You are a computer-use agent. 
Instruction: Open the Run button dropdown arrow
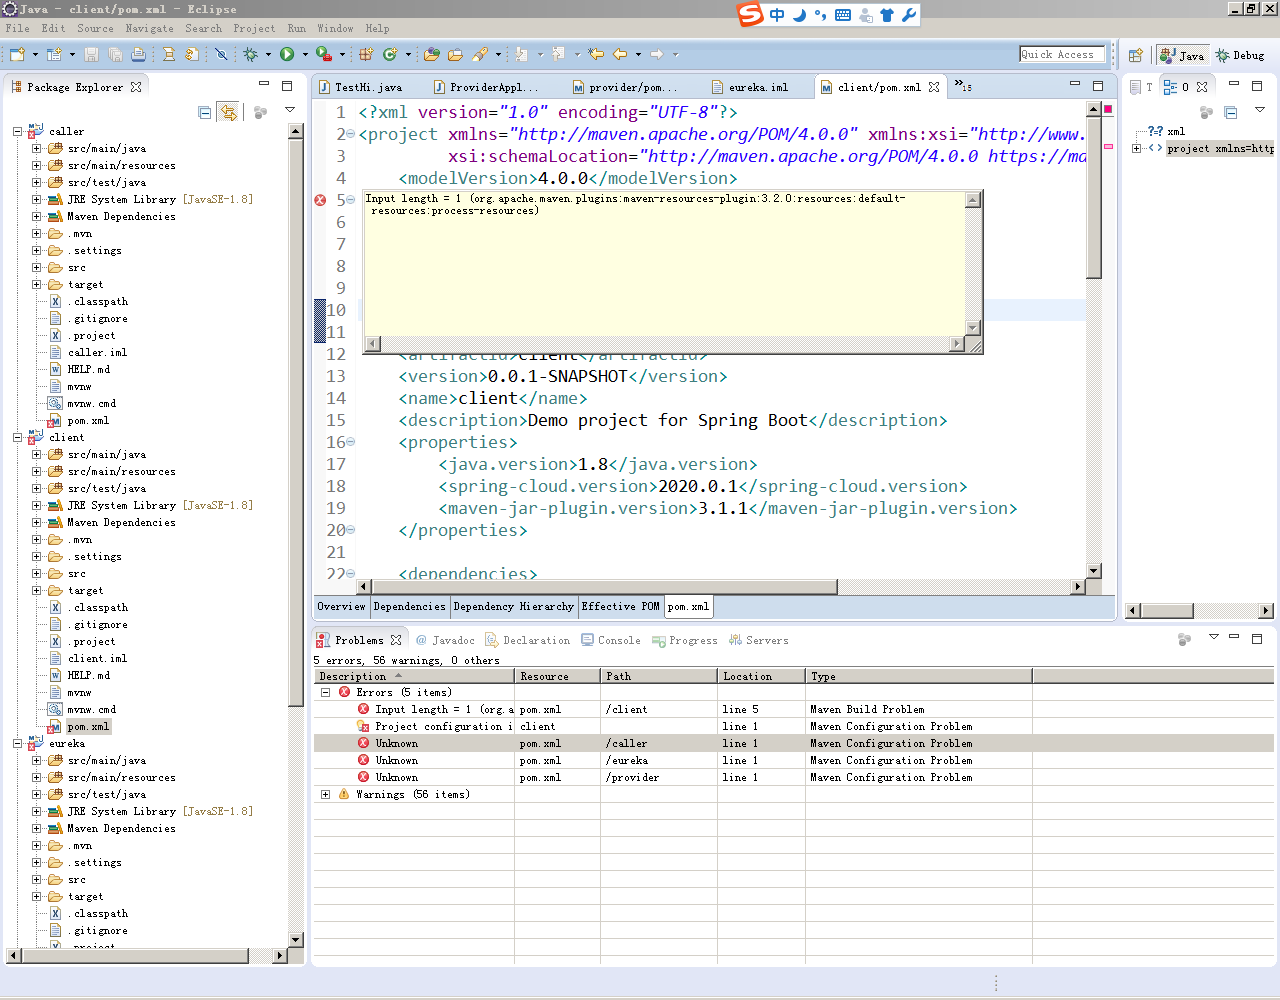pos(305,54)
